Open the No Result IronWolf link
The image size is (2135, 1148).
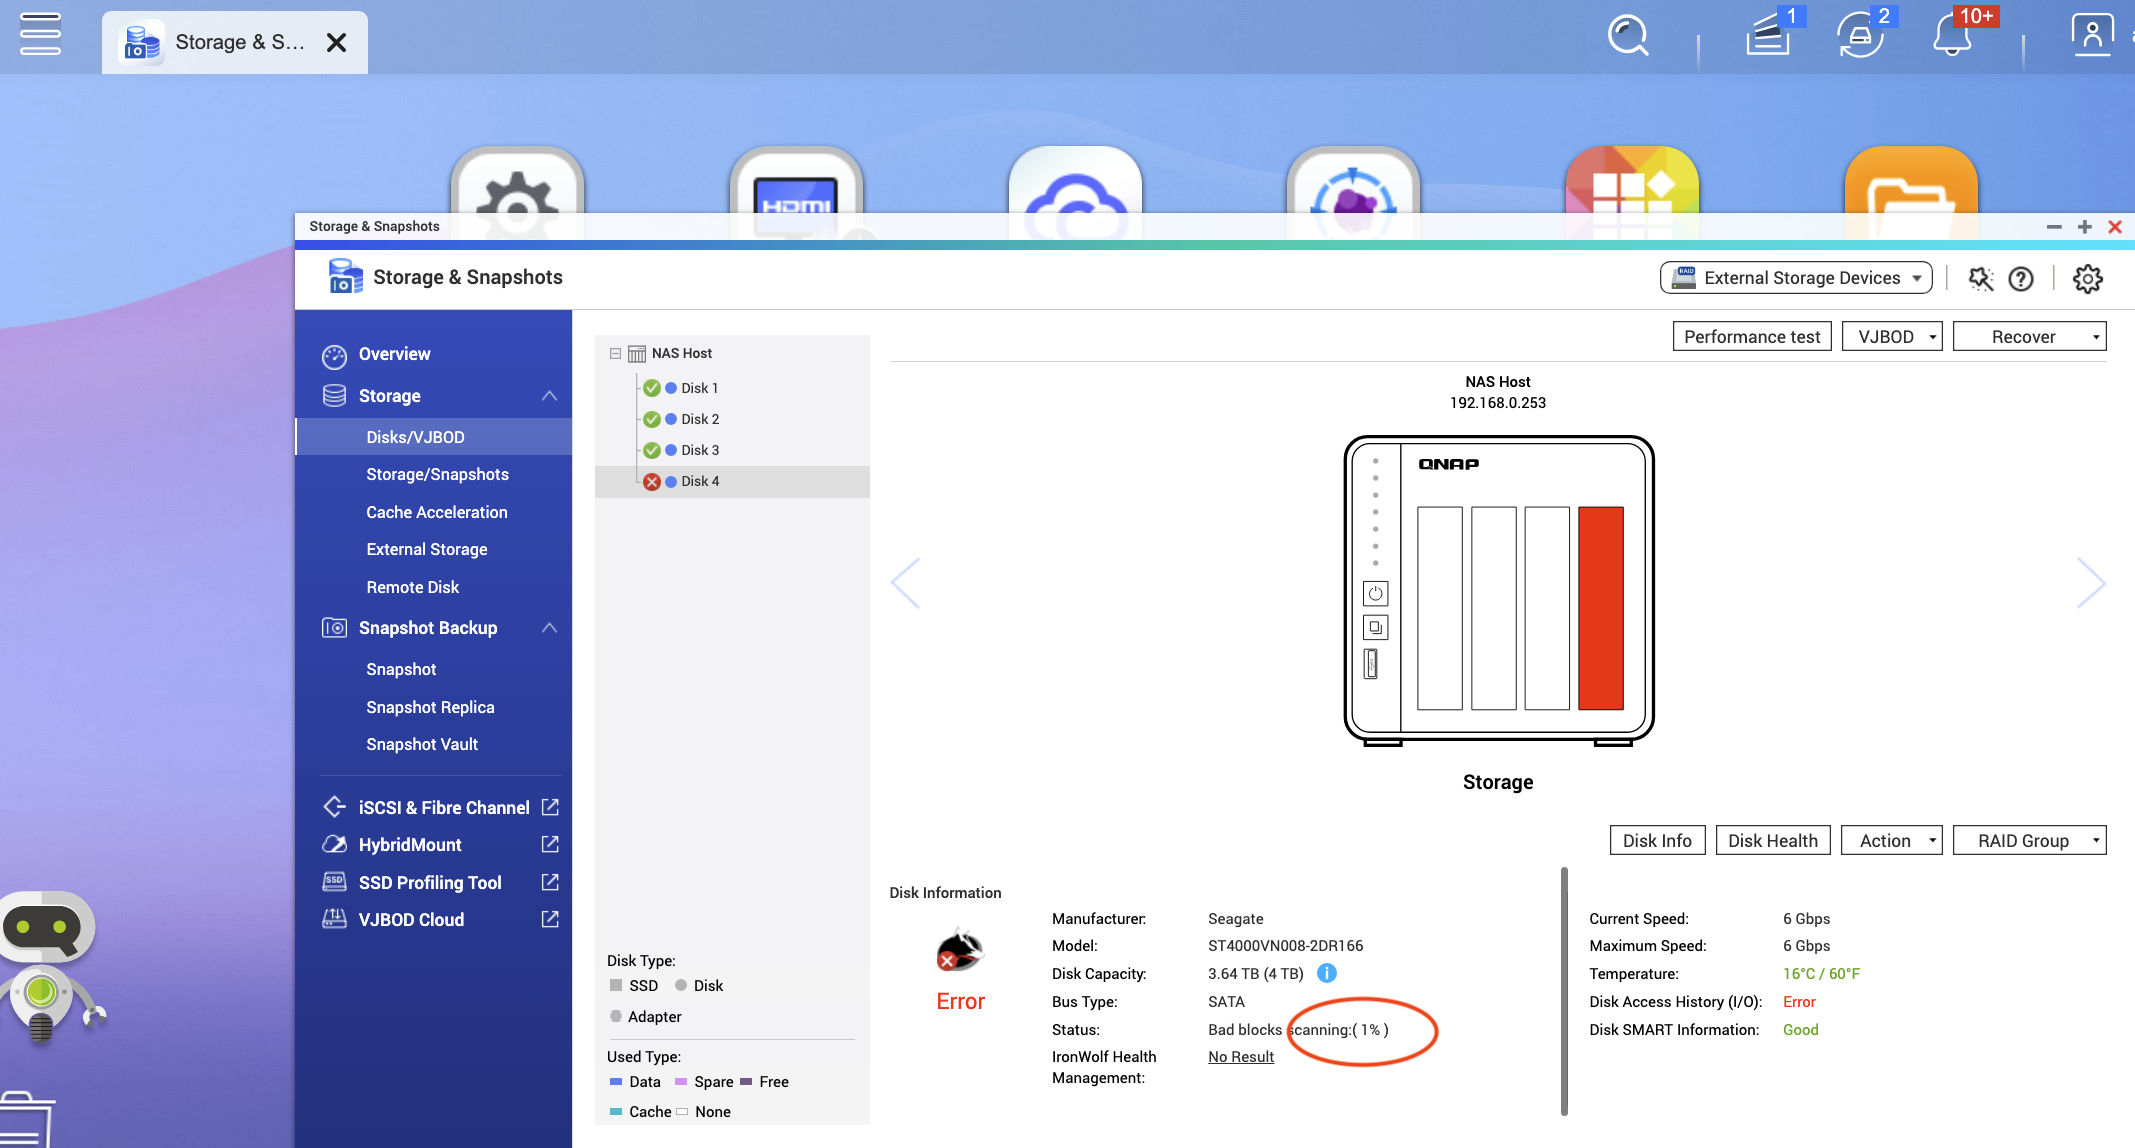[1240, 1057]
